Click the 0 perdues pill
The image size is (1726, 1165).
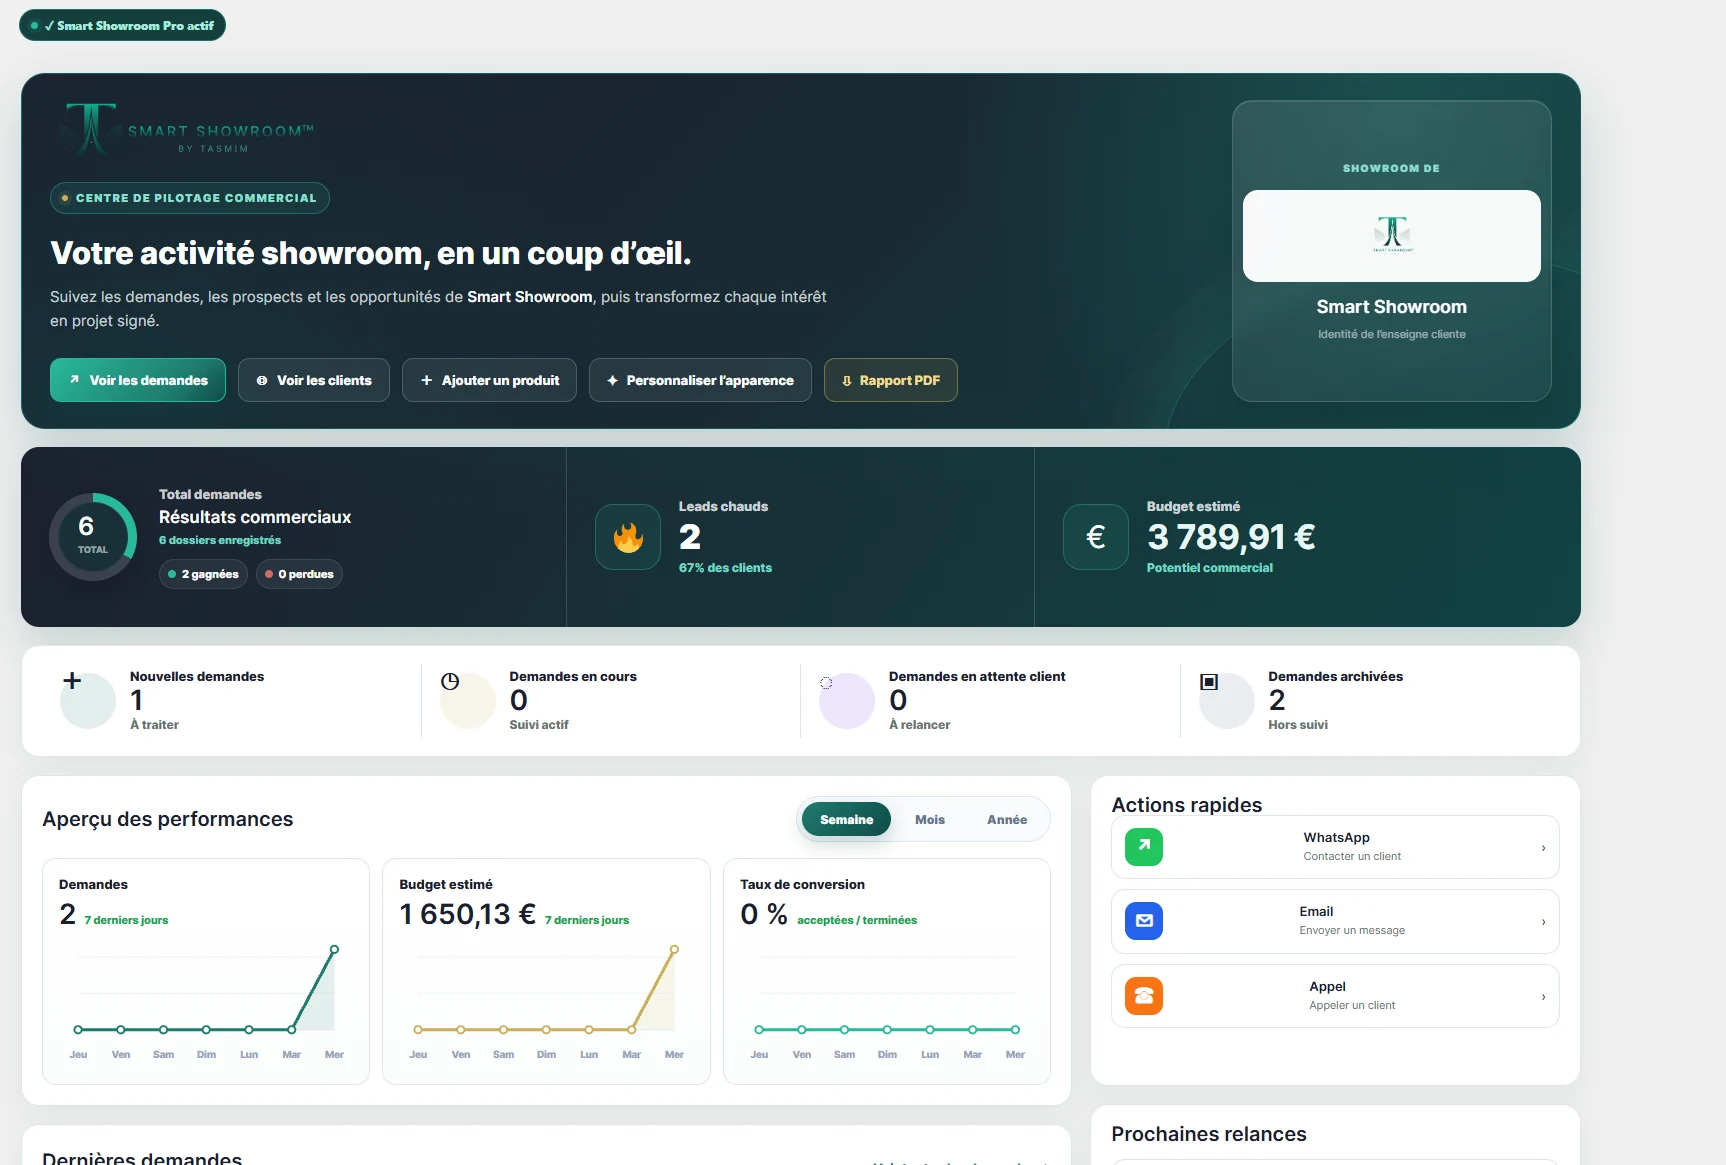pos(299,574)
